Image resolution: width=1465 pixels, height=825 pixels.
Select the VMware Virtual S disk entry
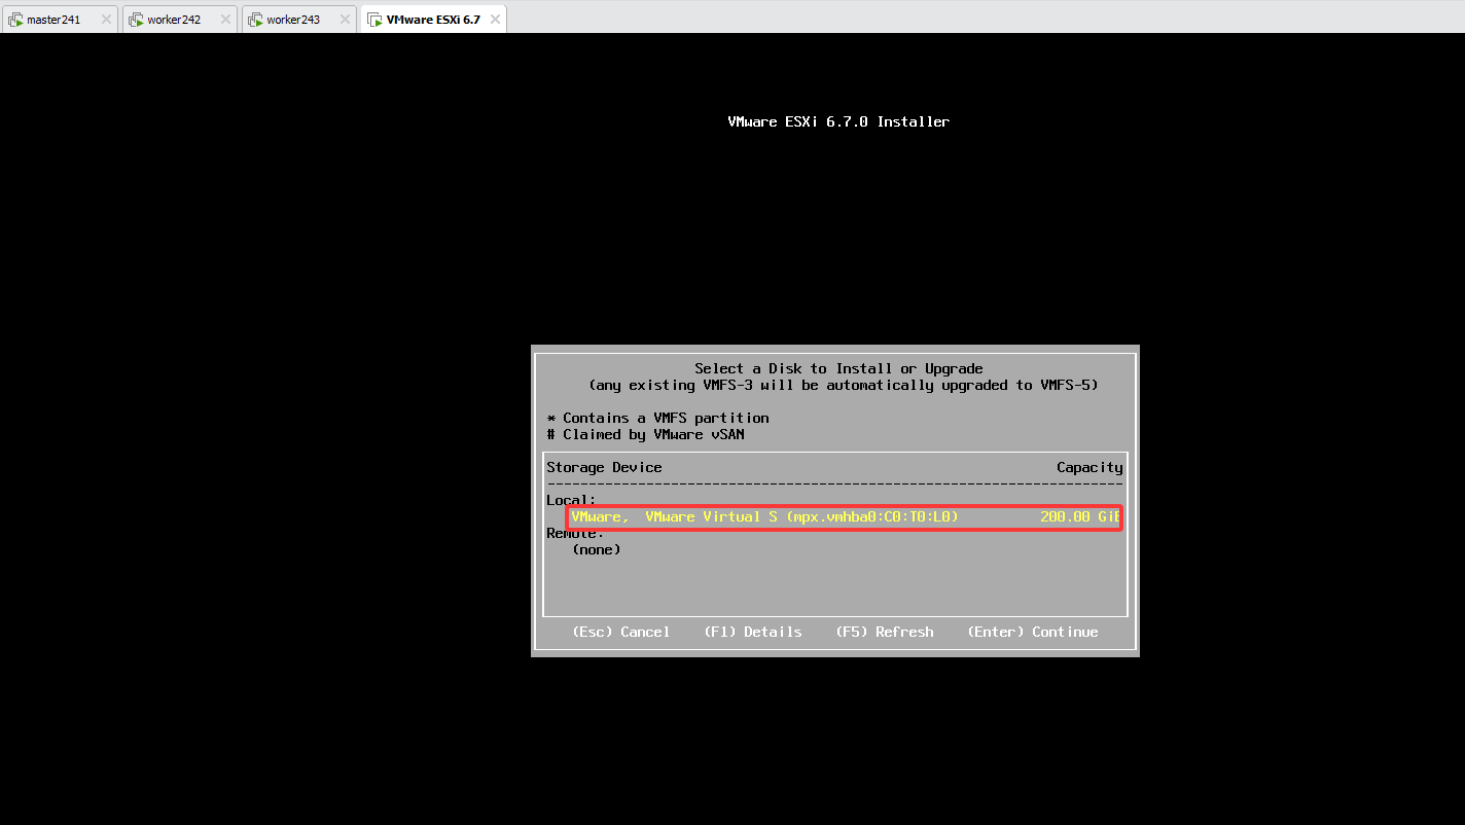coord(844,517)
